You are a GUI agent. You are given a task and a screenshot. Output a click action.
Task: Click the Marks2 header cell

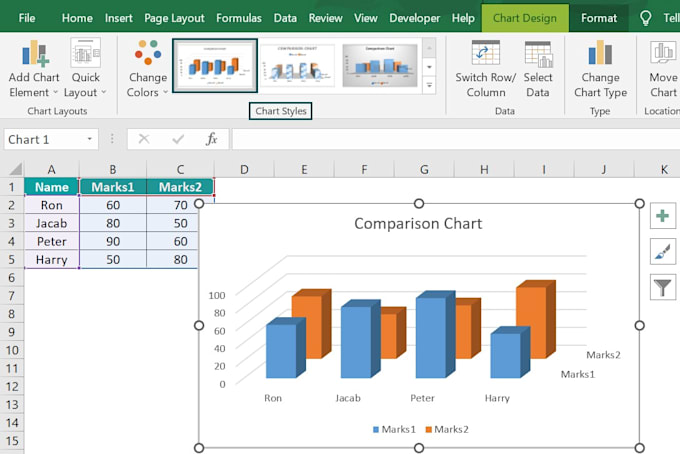coord(180,187)
